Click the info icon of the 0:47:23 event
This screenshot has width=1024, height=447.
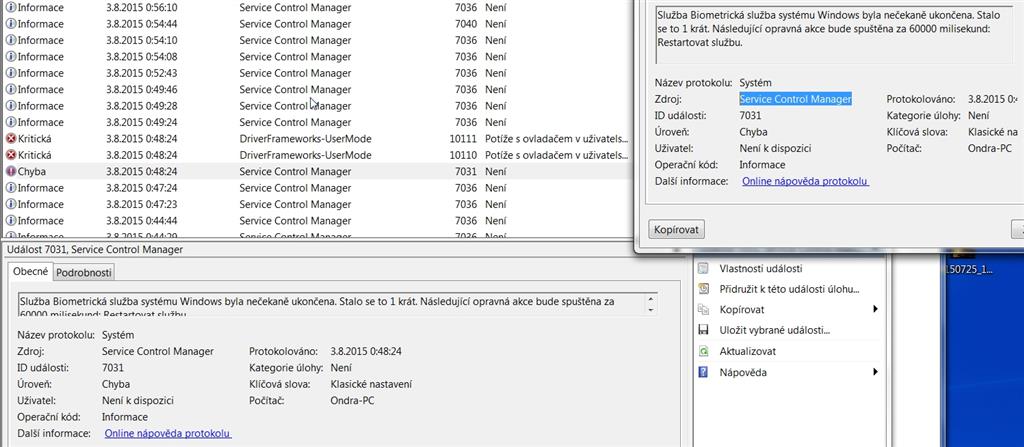point(10,204)
